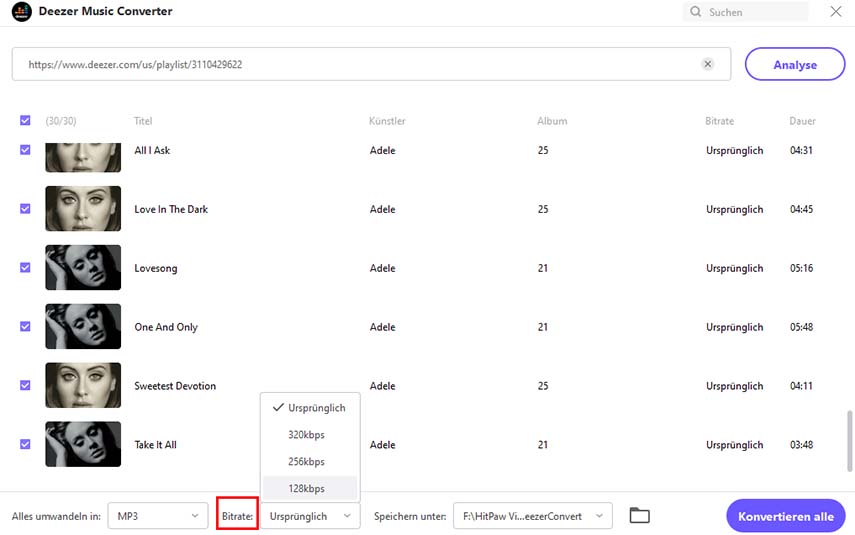
Task: Uncheck the Love In The Dark checkbox
Action: tap(25, 208)
